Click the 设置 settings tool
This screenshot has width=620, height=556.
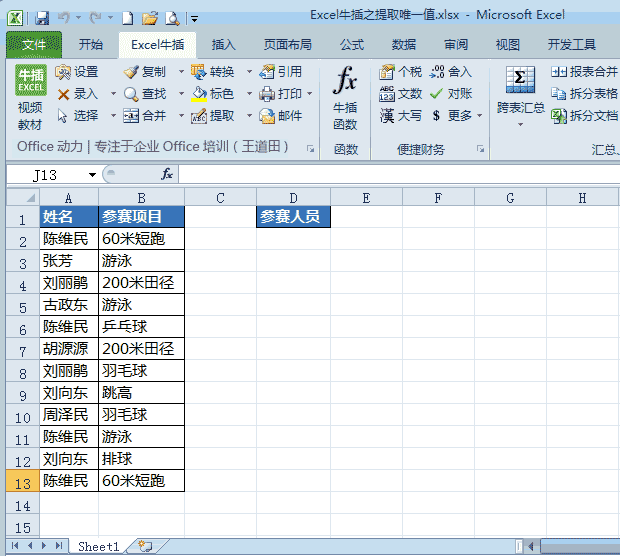pos(77,72)
